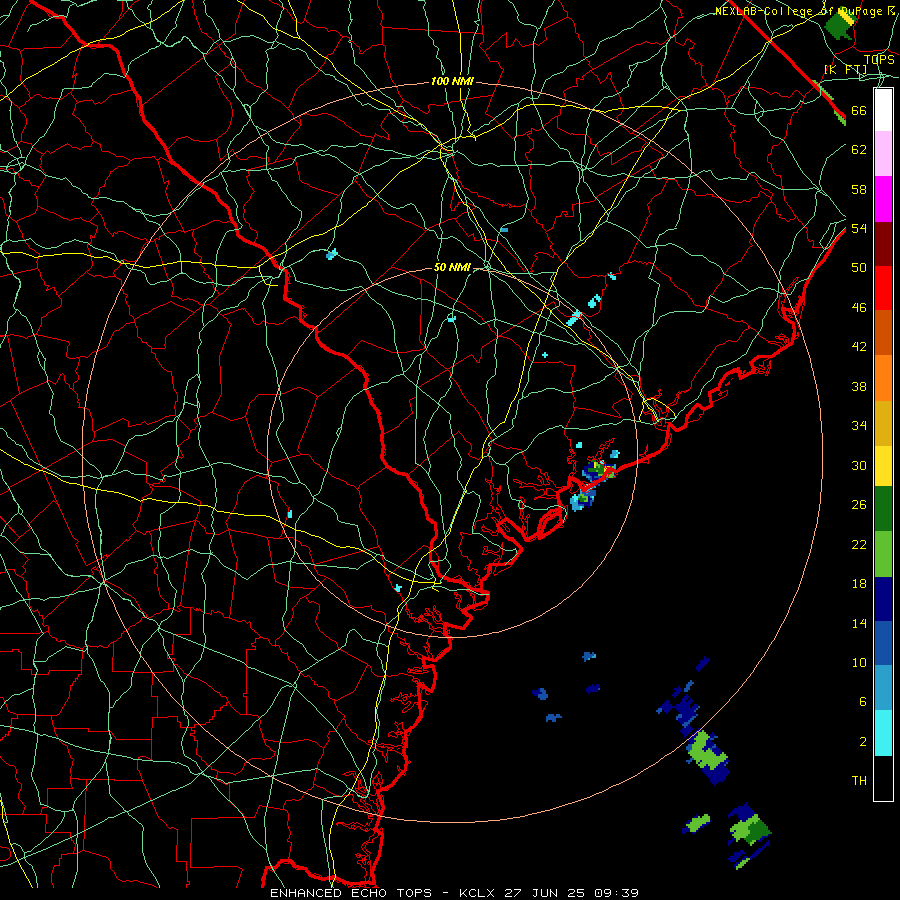Click the white swatch above 66 in legend
This screenshot has width=900, height=900.
pos(883,110)
